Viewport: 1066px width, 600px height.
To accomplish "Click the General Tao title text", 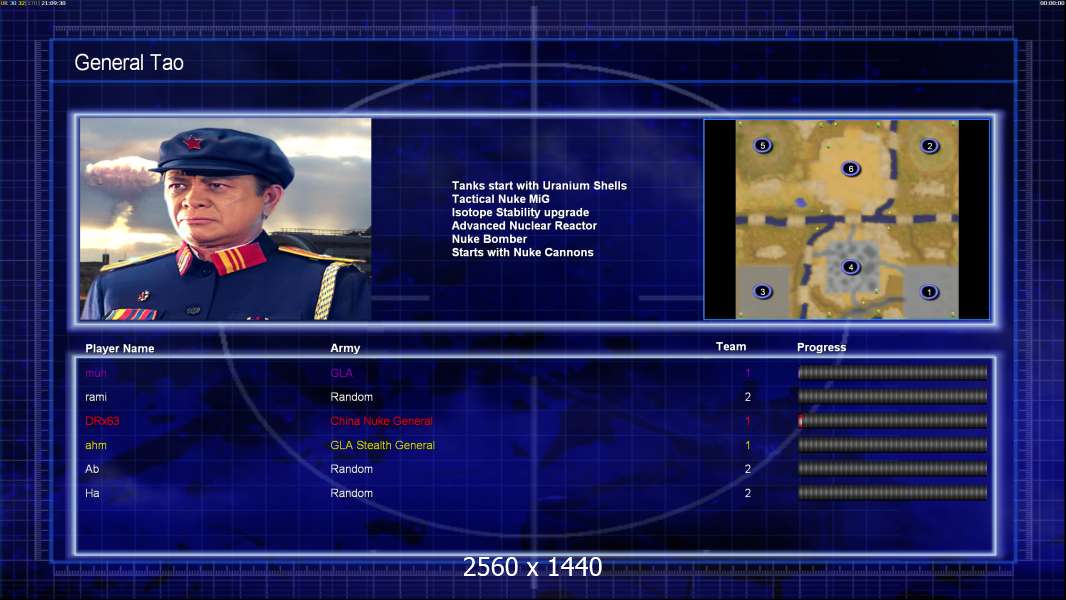I will [x=129, y=63].
